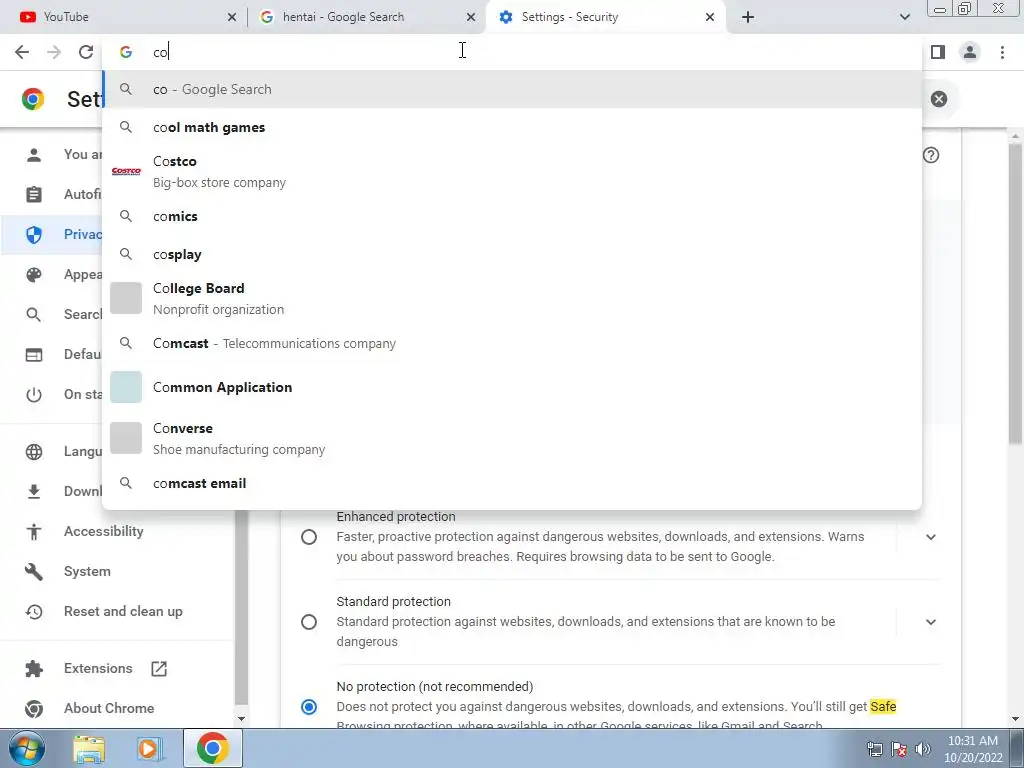Switch to the hentai Google Search tab
The height and width of the screenshot is (768, 1024).
pyautogui.click(x=366, y=17)
